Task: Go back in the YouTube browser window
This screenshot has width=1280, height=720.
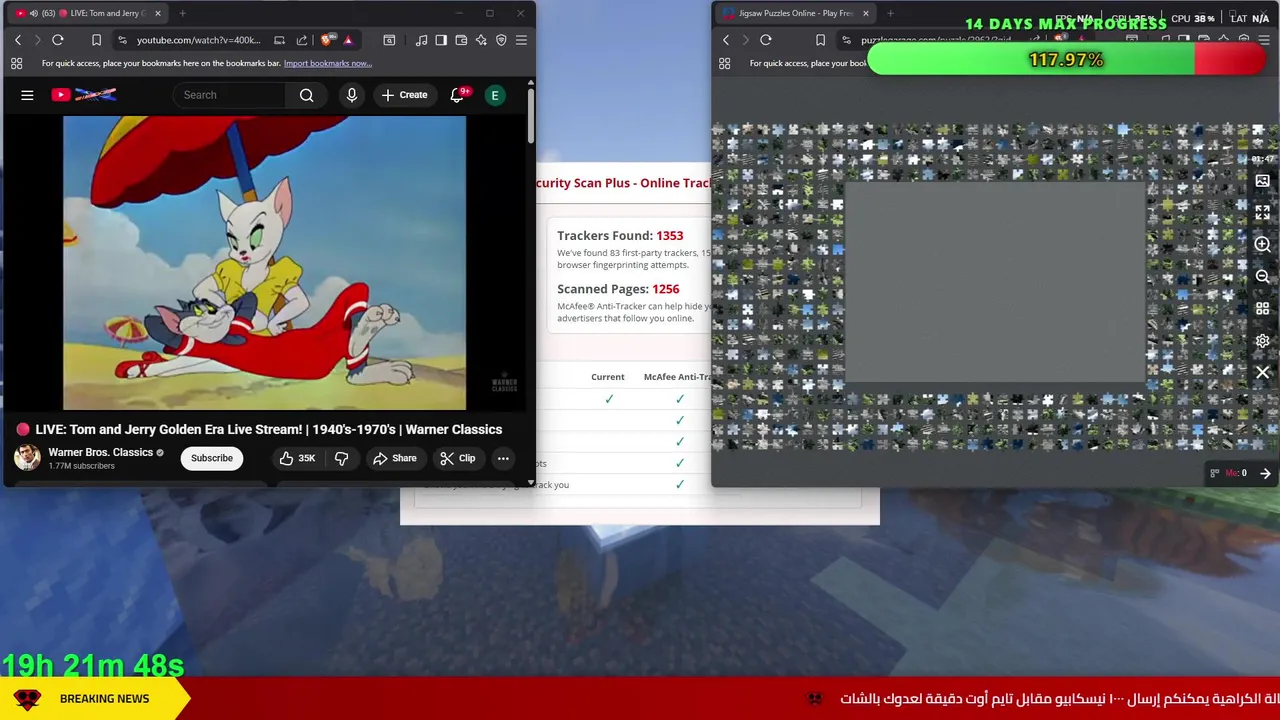Action: 17,40
